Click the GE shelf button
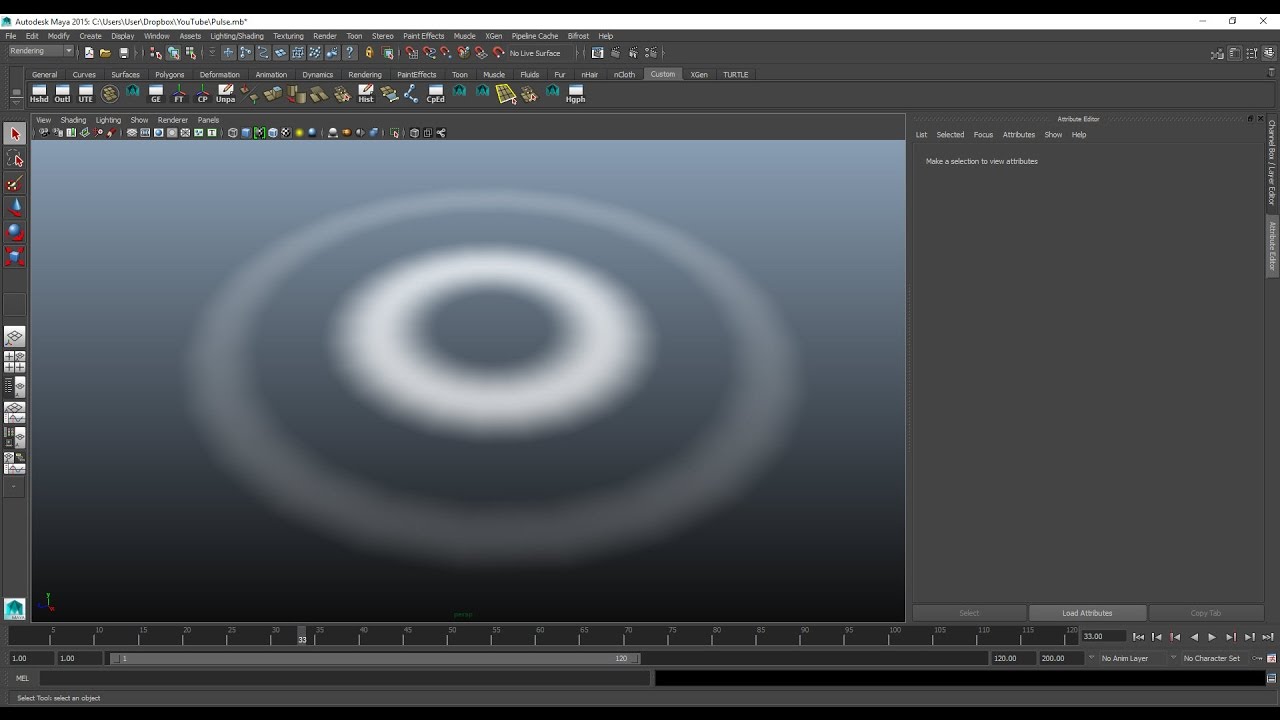 point(156,94)
